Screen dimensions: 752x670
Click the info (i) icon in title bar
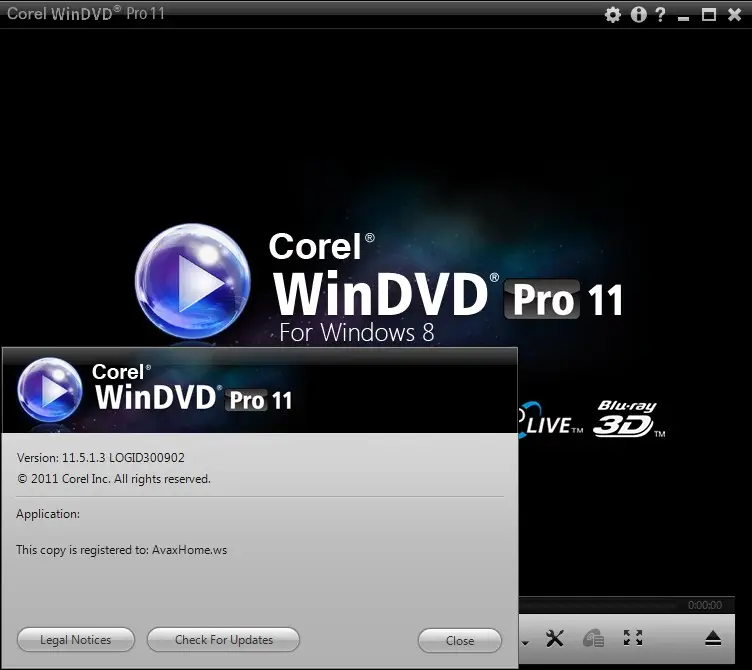638,15
